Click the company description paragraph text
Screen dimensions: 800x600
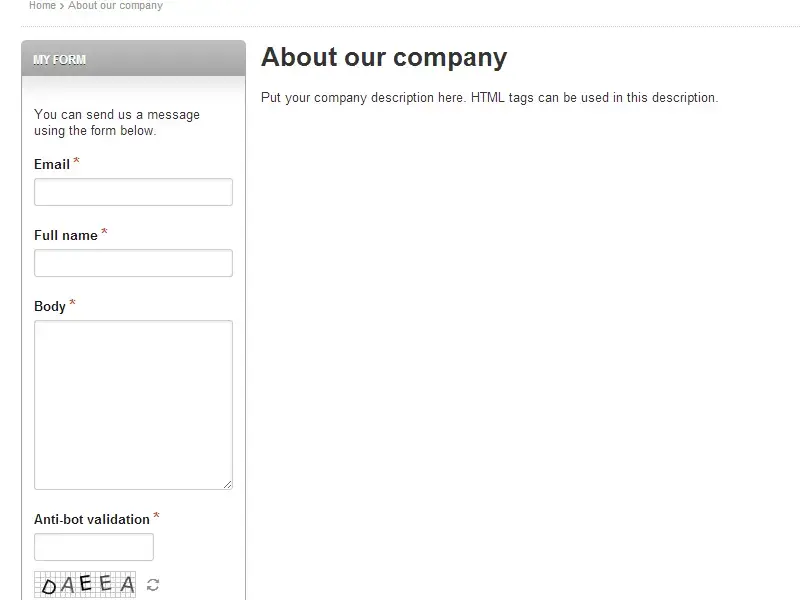point(489,98)
